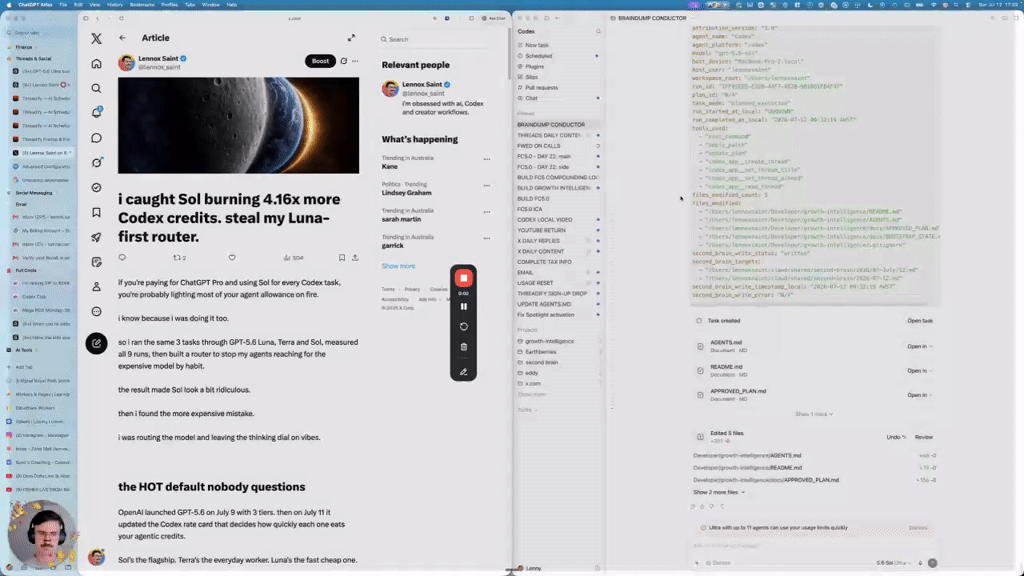
Task: Bookmark the article under the headline
Action: click(342, 257)
